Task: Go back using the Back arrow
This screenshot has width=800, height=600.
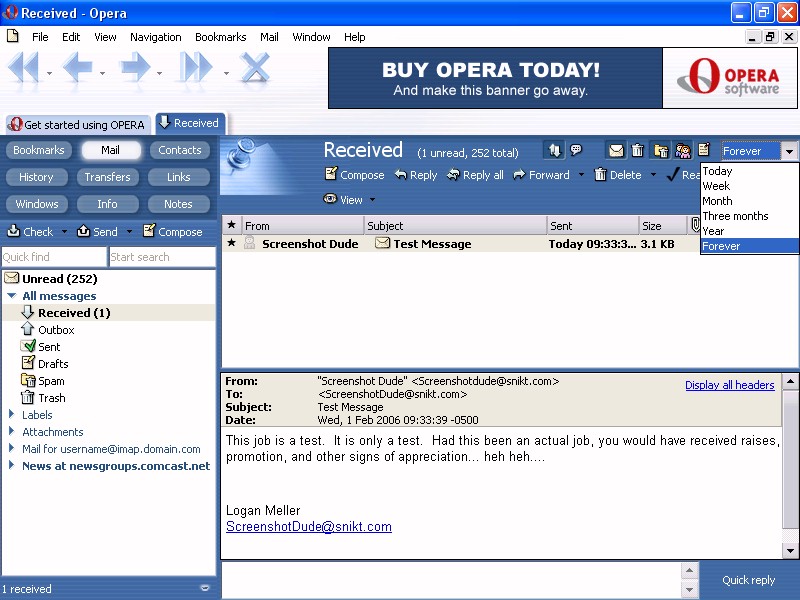Action: click(77, 66)
